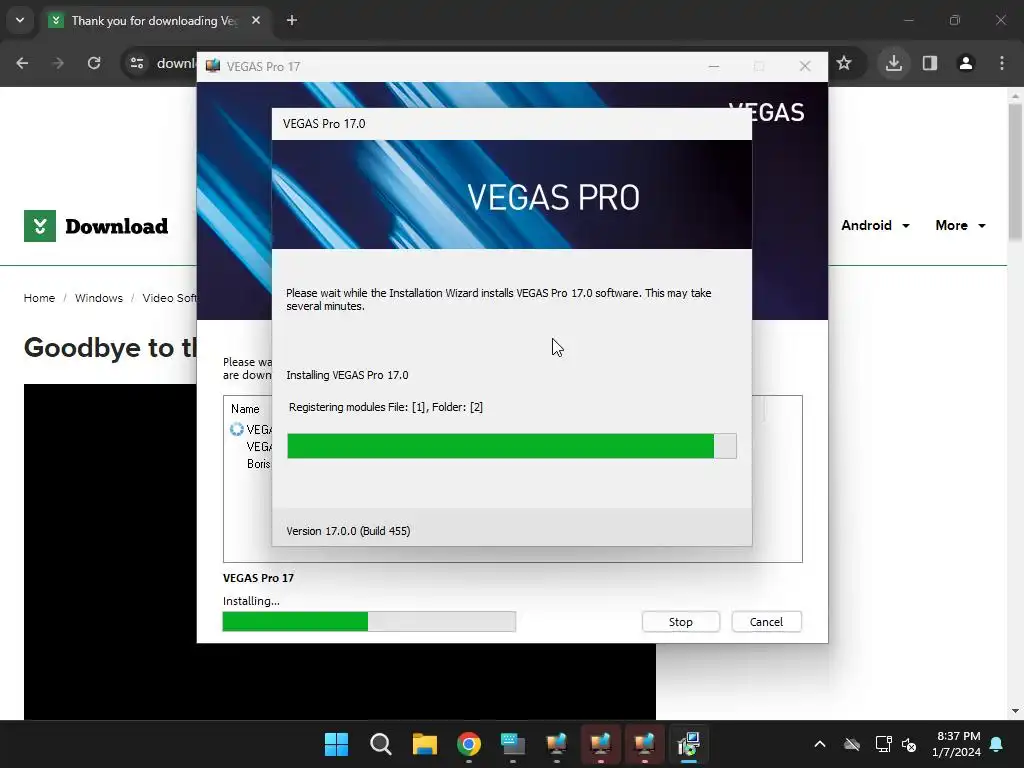Open the Chrome profile icon

pyautogui.click(x=966, y=63)
